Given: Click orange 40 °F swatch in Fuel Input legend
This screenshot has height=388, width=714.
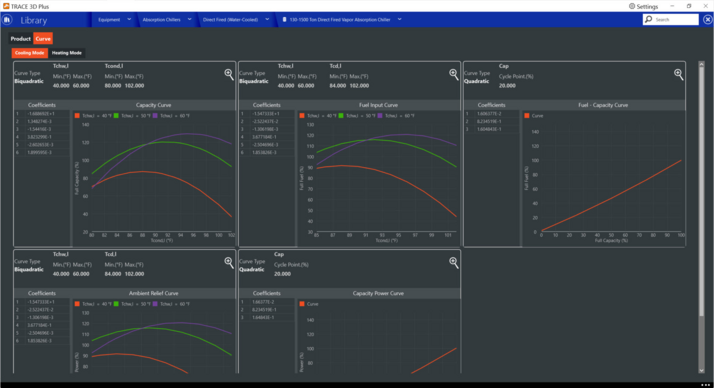Looking at the screenshot, I should click(302, 116).
